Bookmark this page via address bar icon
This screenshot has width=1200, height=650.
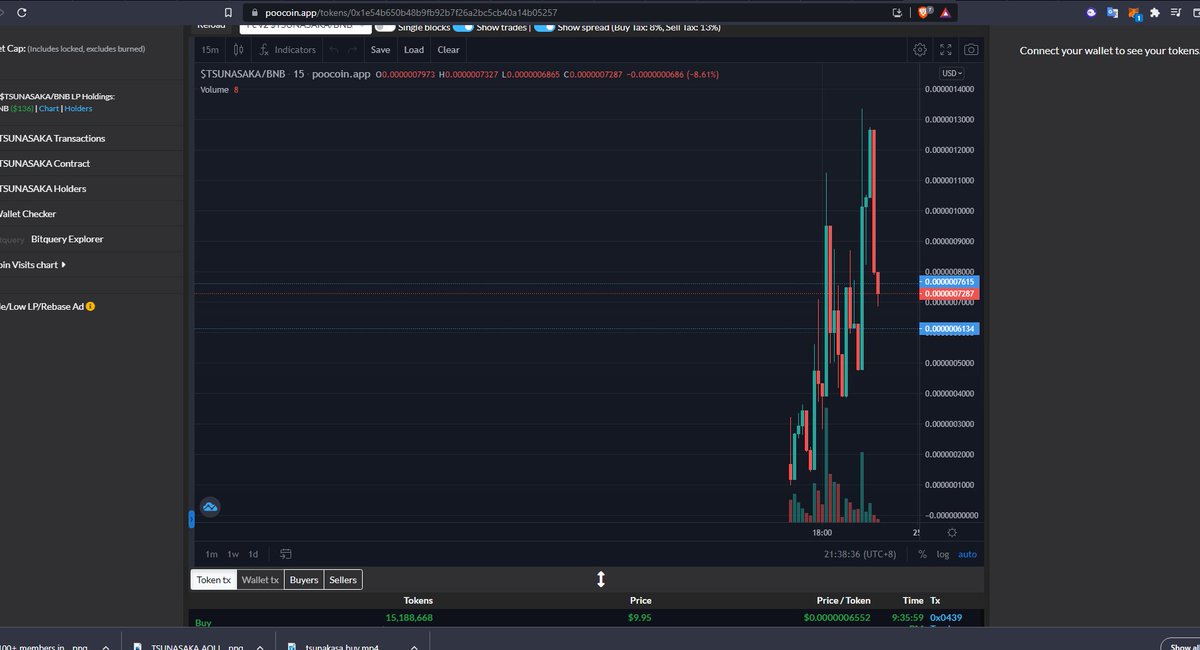tap(228, 12)
